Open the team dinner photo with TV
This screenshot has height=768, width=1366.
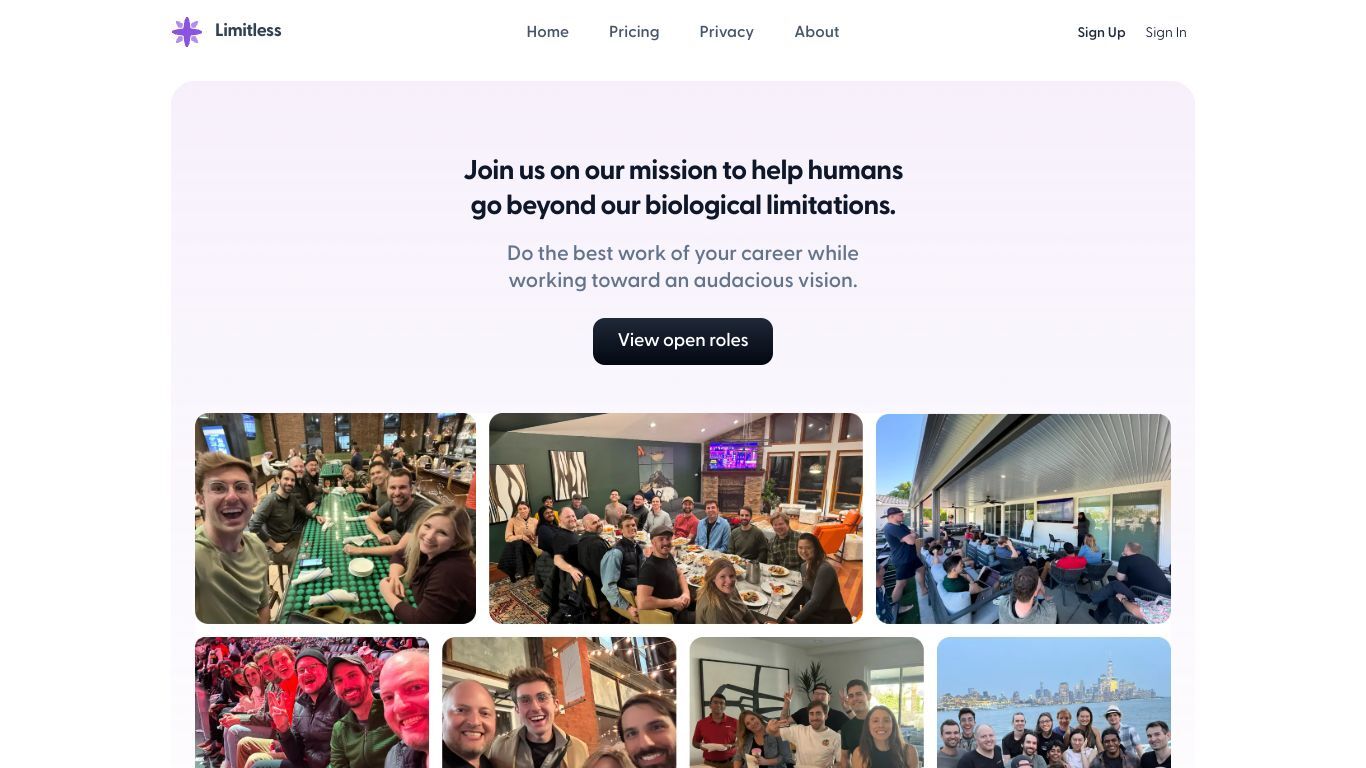click(676, 518)
